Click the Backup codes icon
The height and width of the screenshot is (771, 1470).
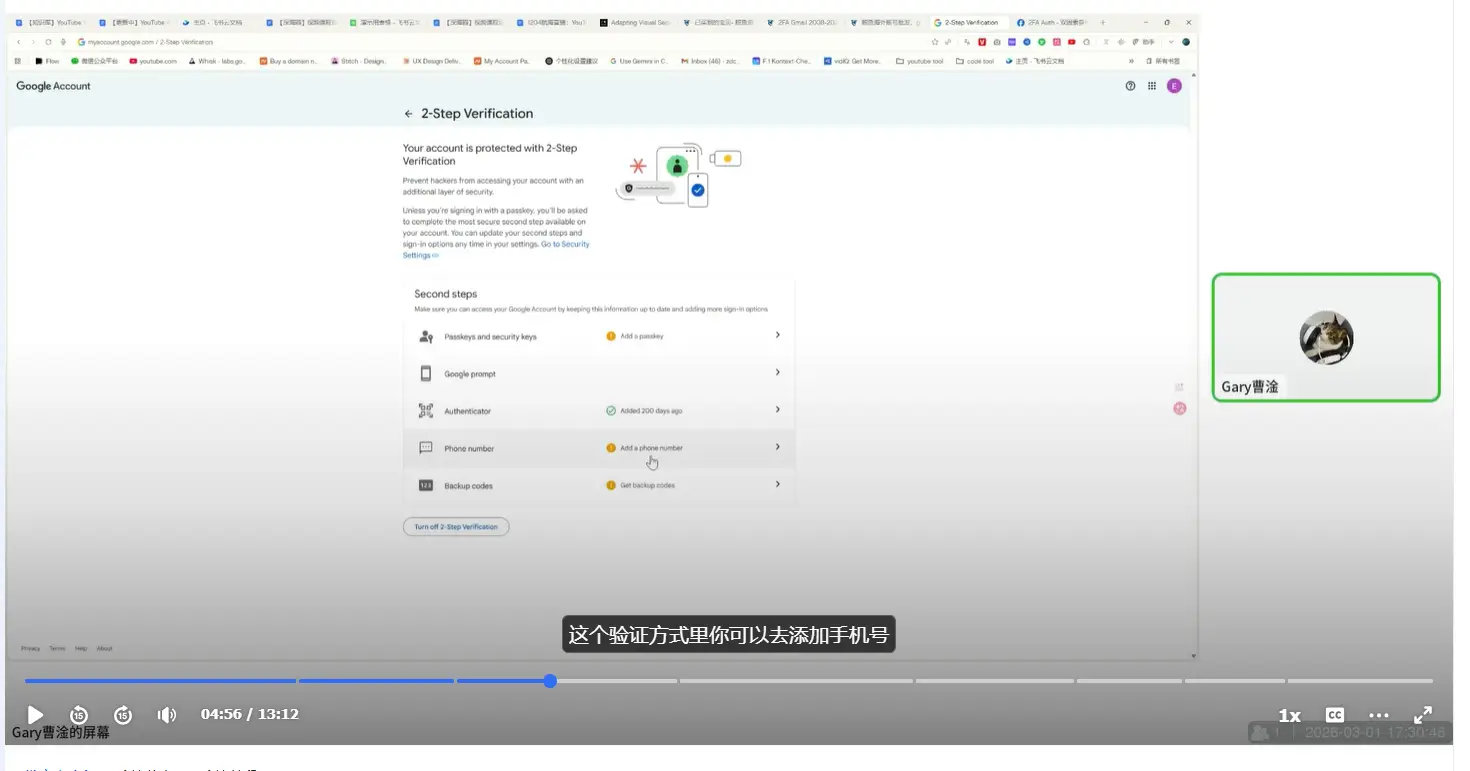[x=426, y=485]
